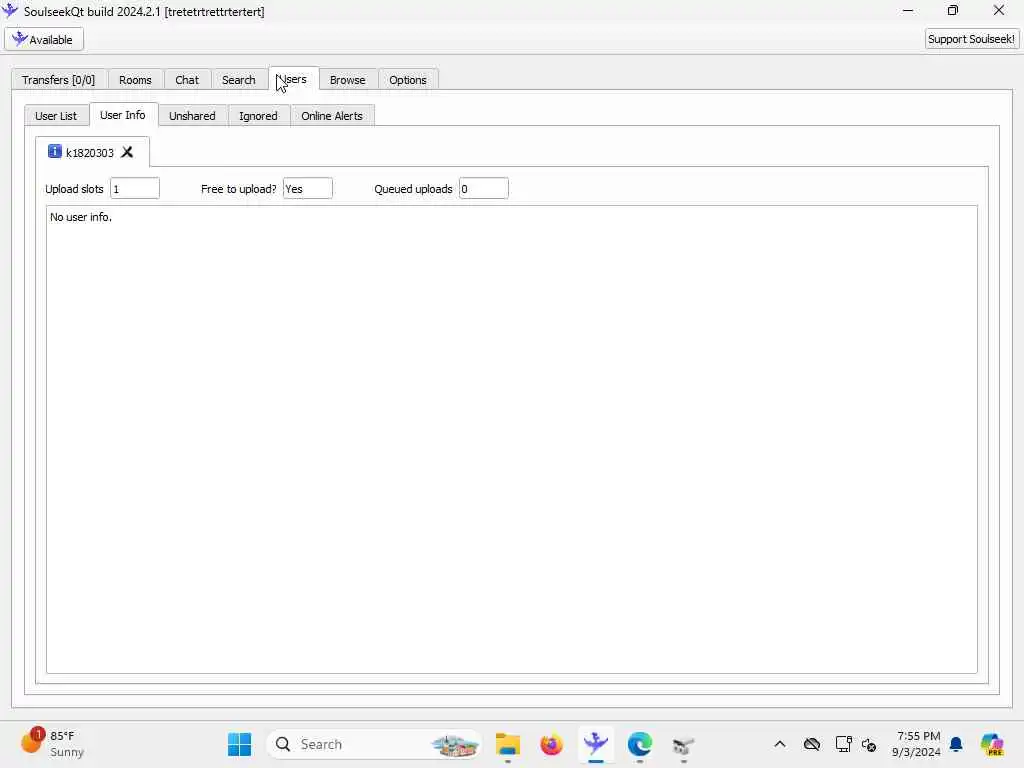Viewport: 1024px width, 768px height.
Task: Open the Options tab
Action: [x=408, y=80]
